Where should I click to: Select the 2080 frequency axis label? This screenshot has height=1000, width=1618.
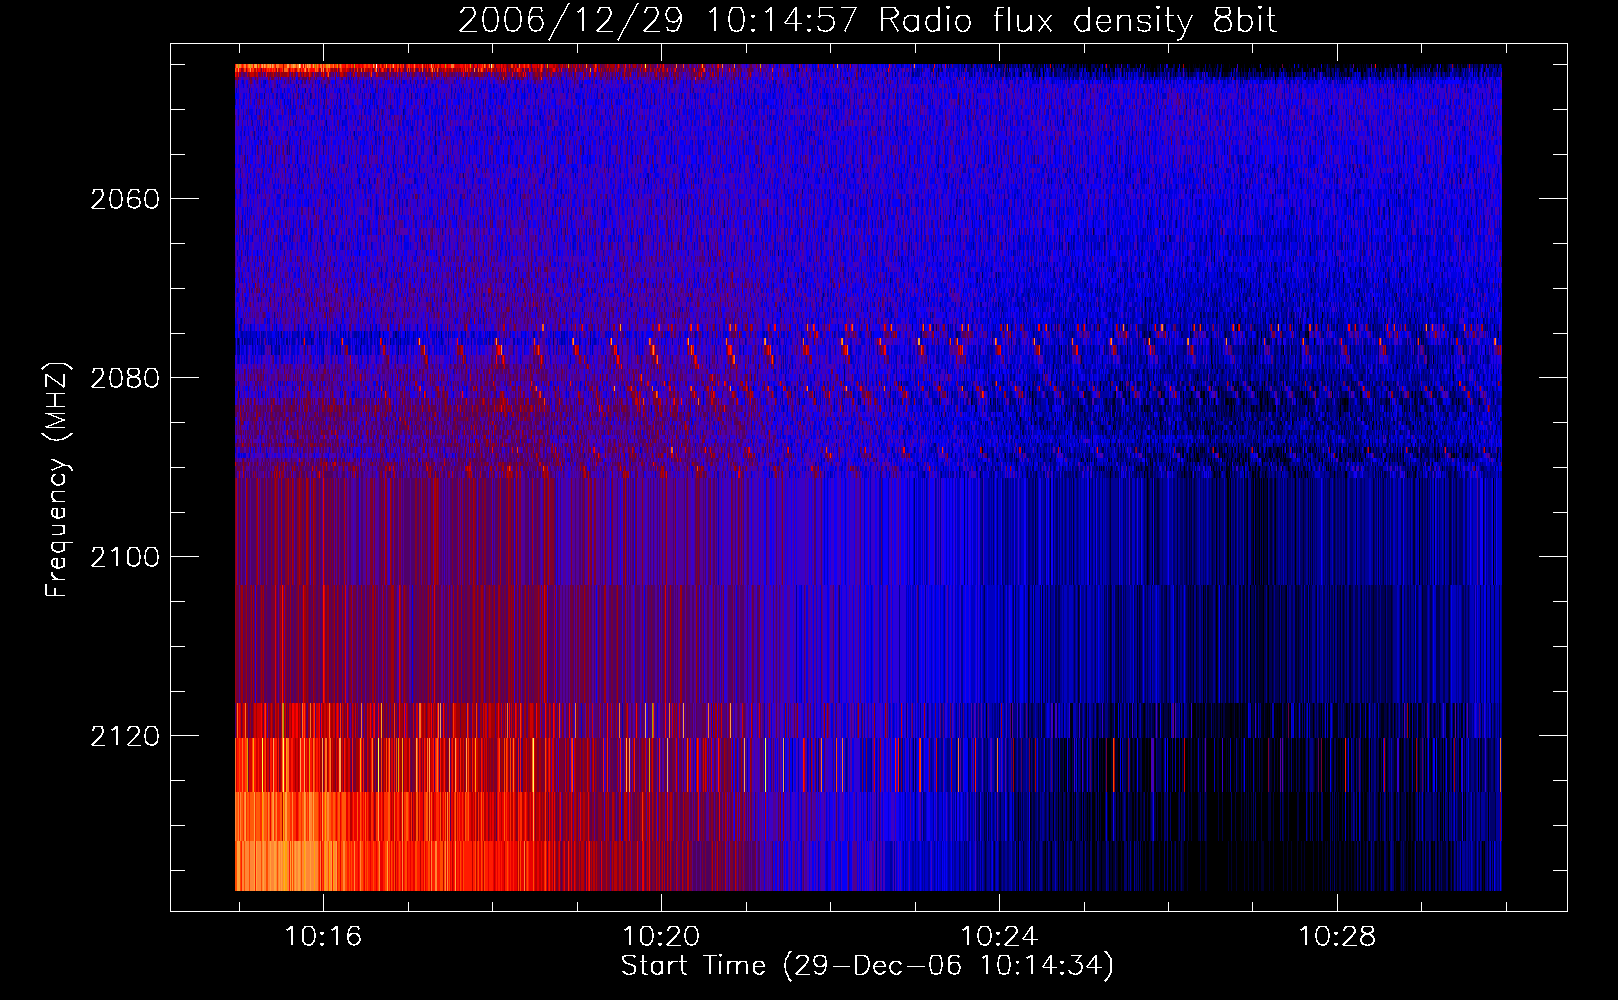tap(125, 378)
